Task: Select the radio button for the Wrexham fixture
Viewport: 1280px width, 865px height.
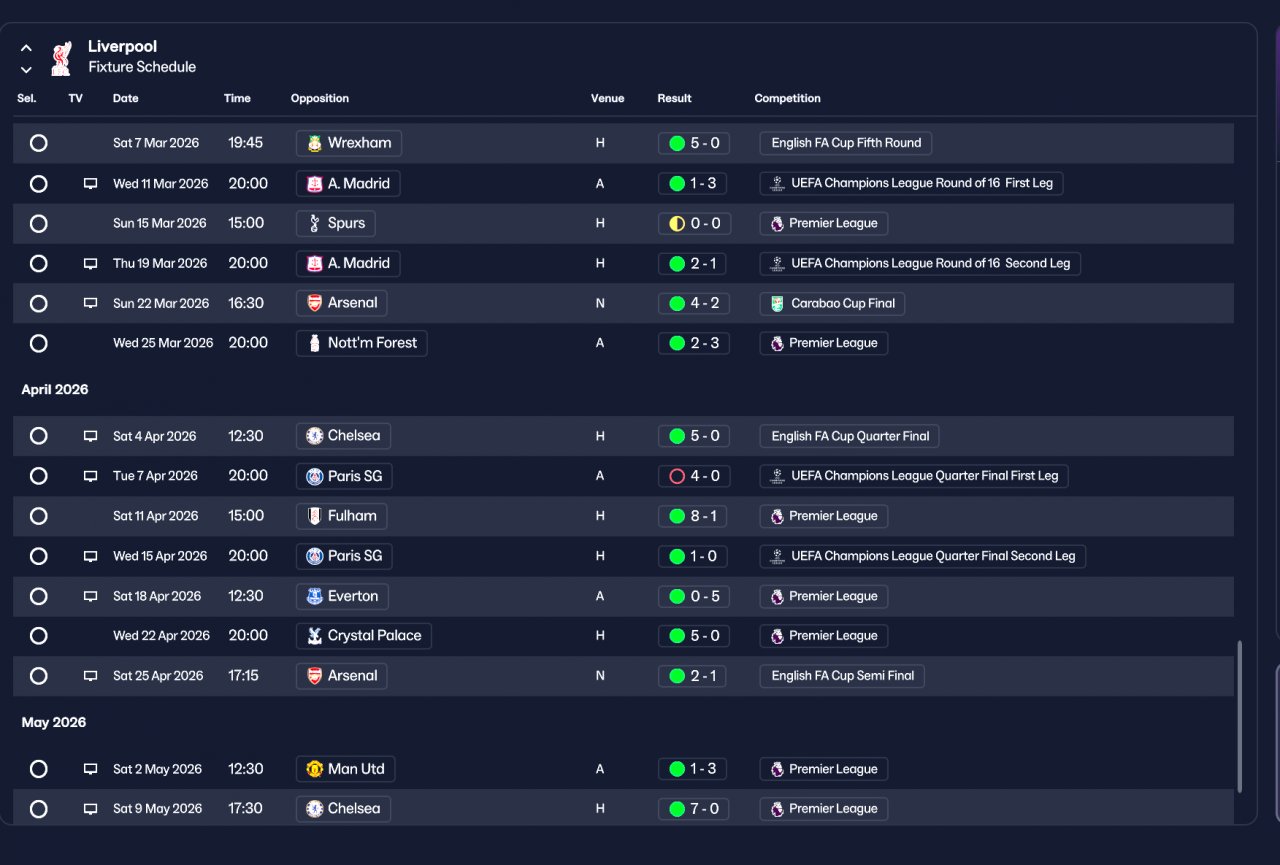Action: pyautogui.click(x=38, y=143)
